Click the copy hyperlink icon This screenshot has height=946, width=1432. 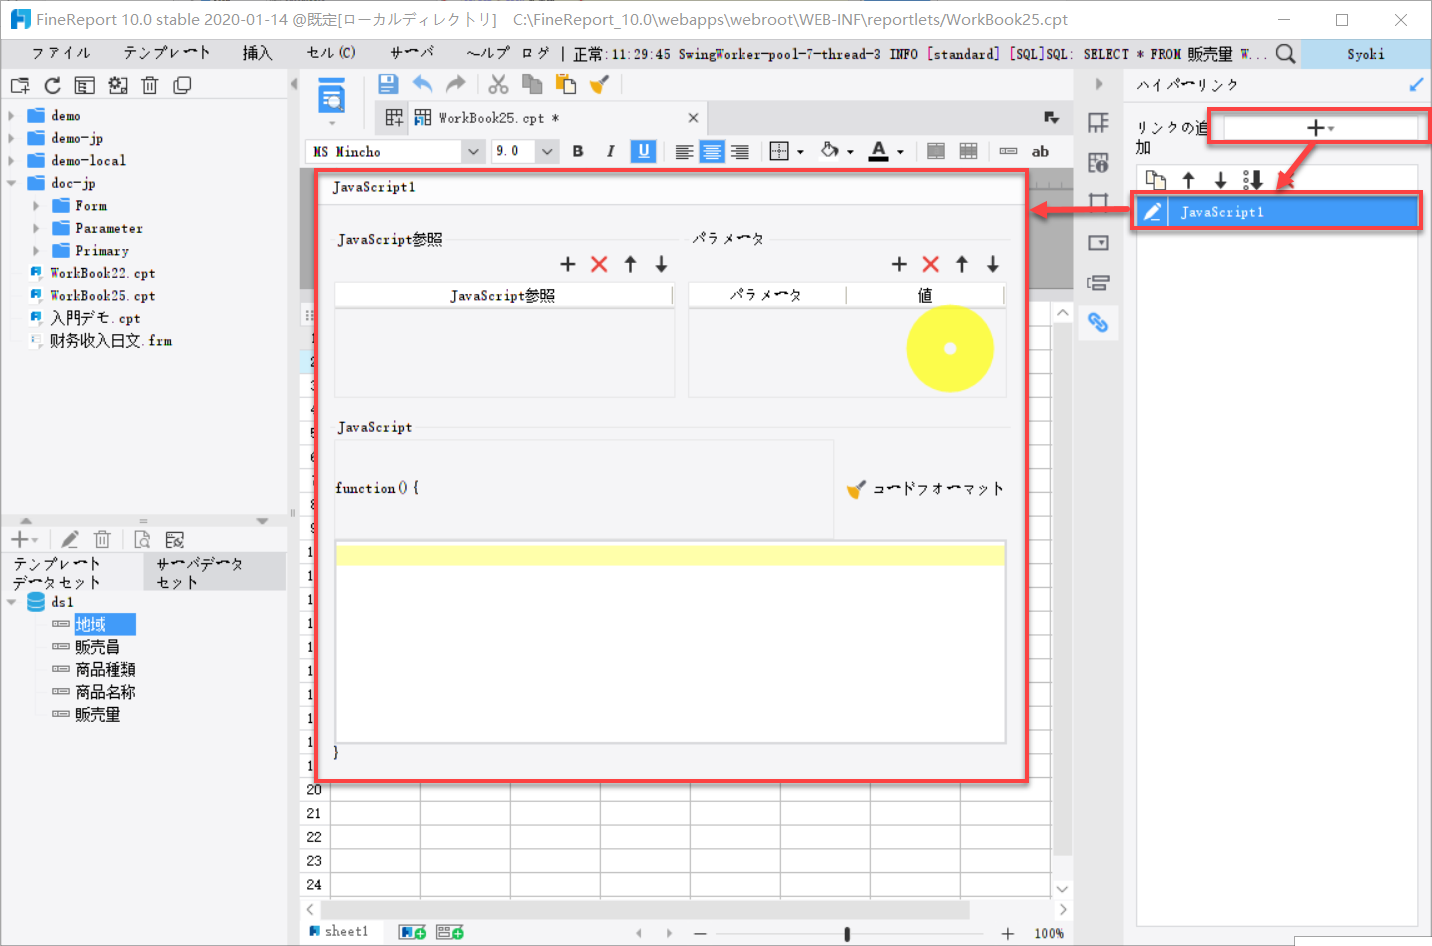pyautogui.click(x=1155, y=180)
